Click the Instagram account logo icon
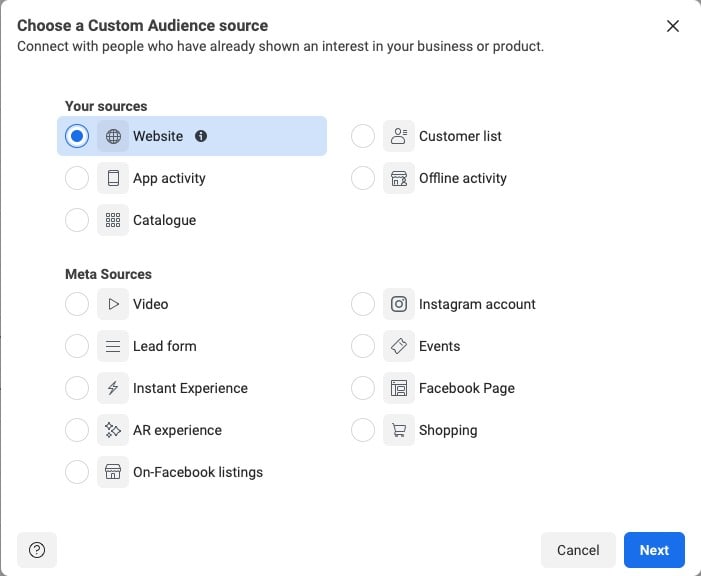The height and width of the screenshot is (576, 701). 399,304
